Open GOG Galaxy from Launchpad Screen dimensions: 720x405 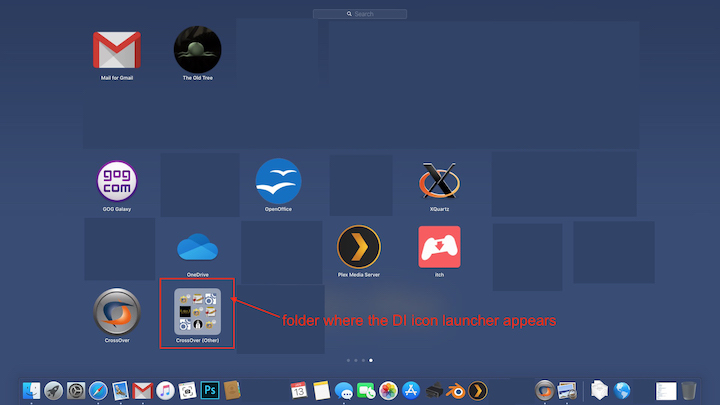pos(117,181)
